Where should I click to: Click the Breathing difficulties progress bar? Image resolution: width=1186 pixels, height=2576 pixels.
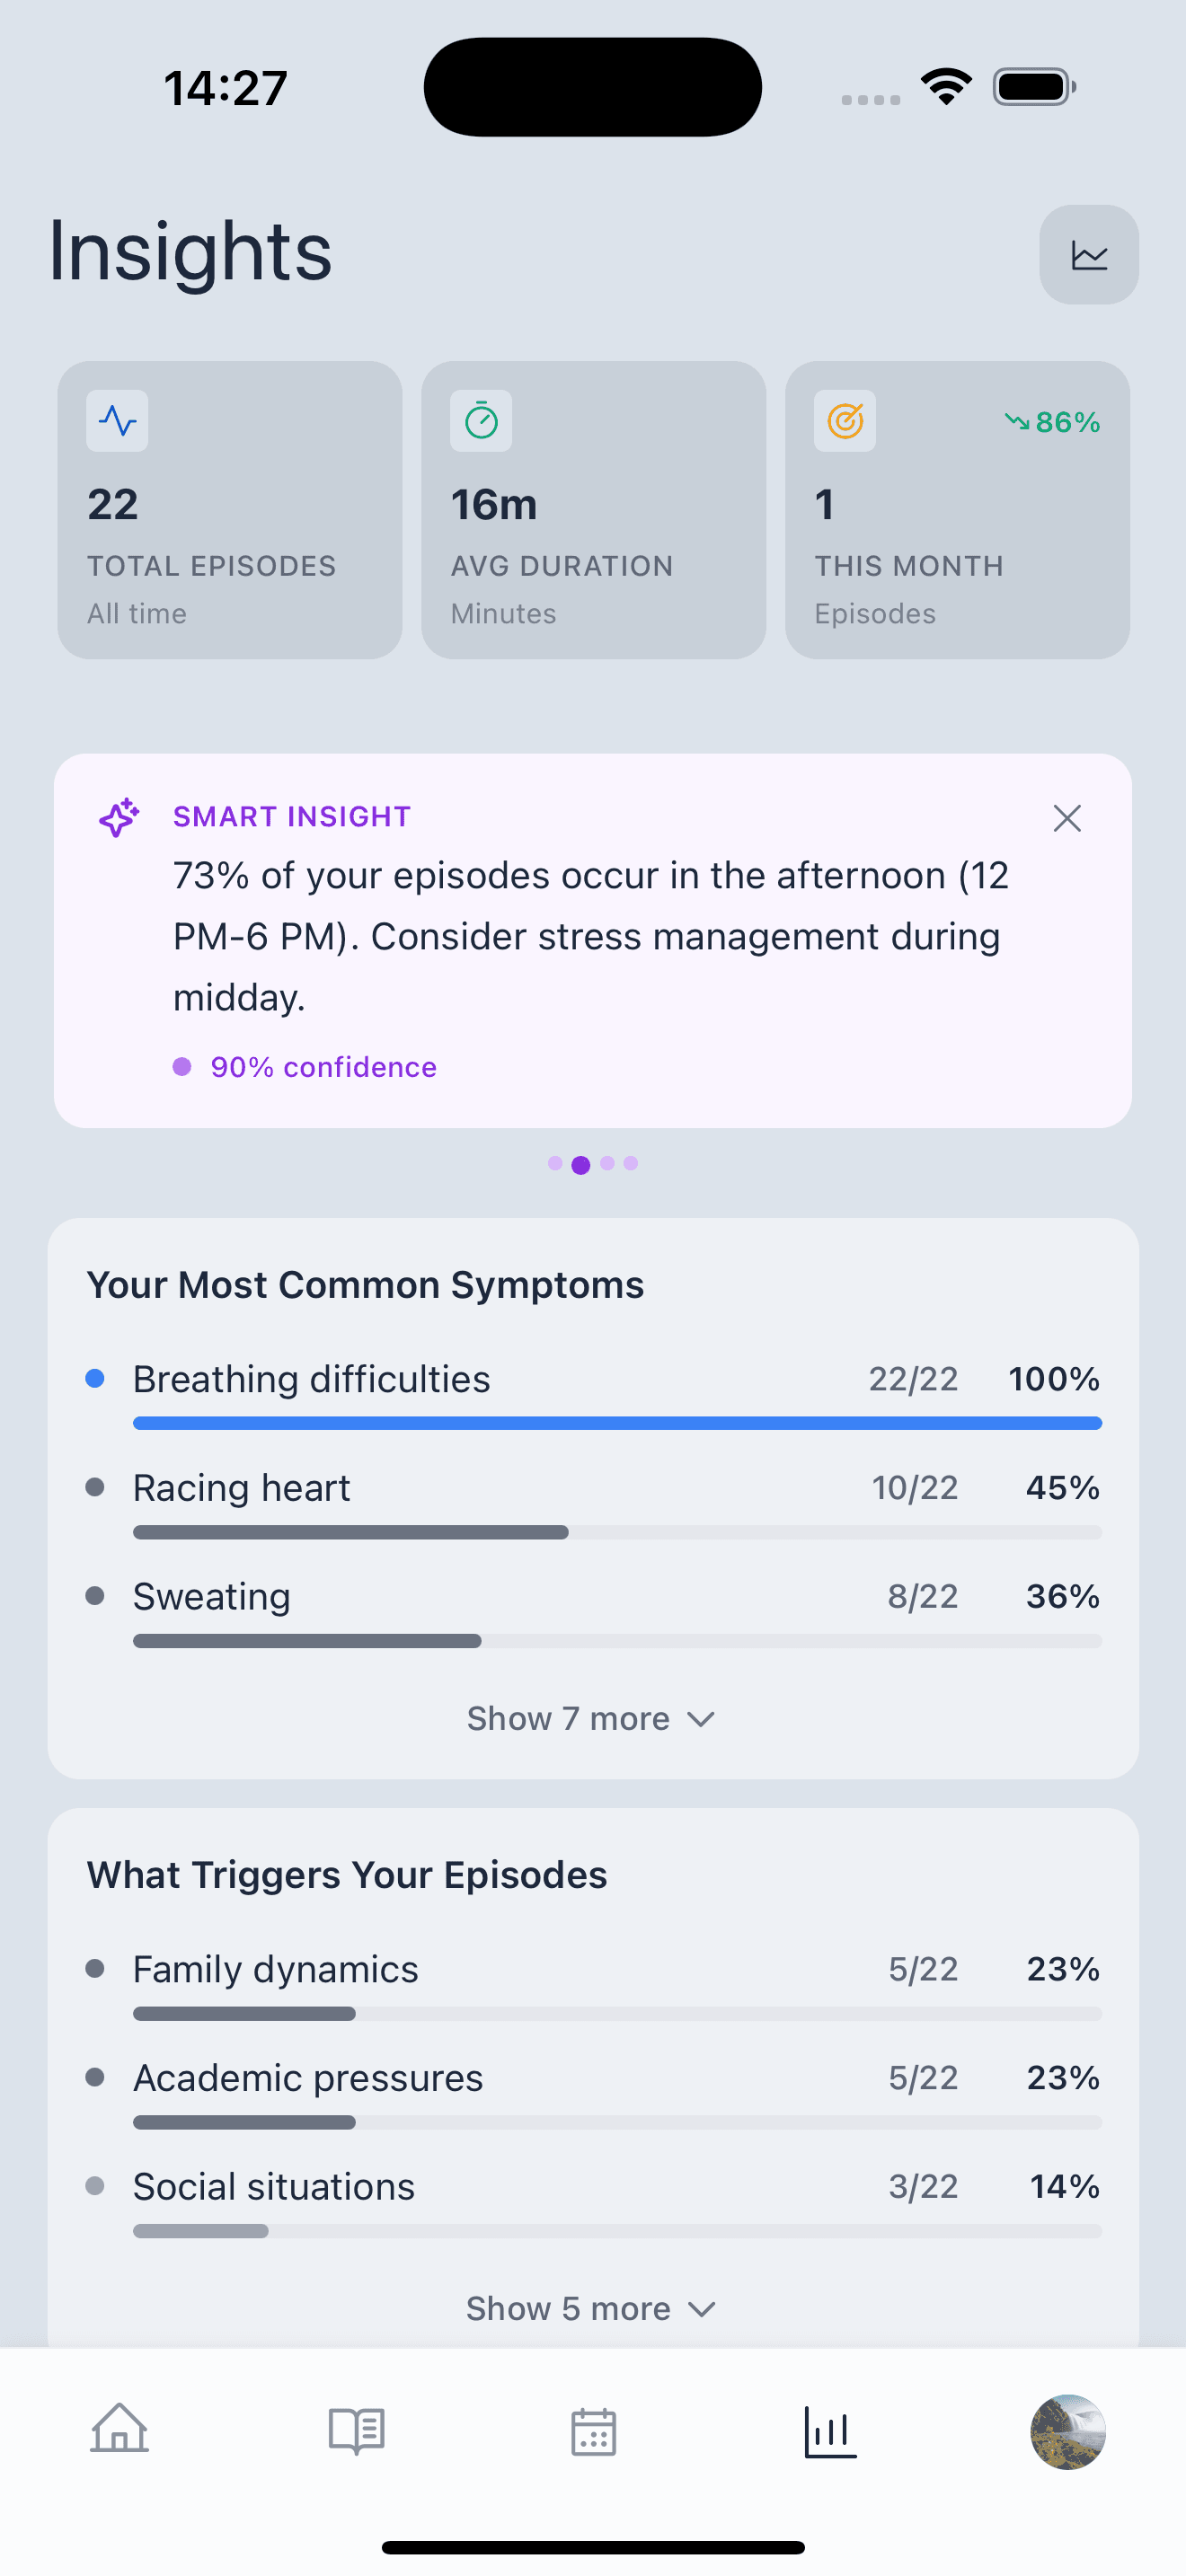click(x=617, y=1423)
